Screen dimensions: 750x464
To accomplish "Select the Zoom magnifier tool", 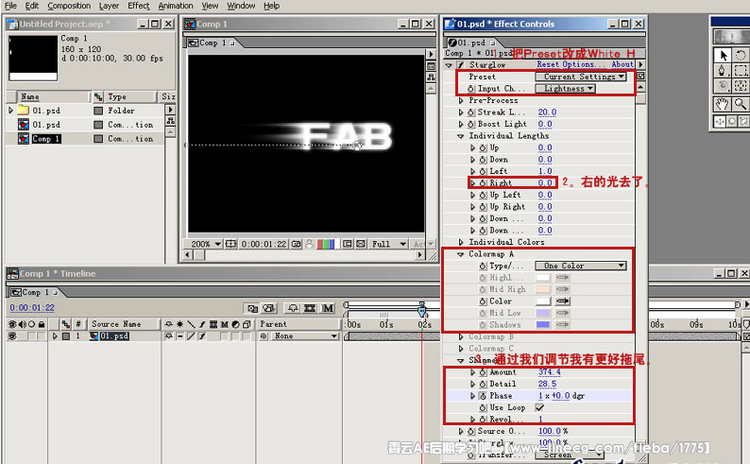I will pyautogui.click(x=740, y=104).
